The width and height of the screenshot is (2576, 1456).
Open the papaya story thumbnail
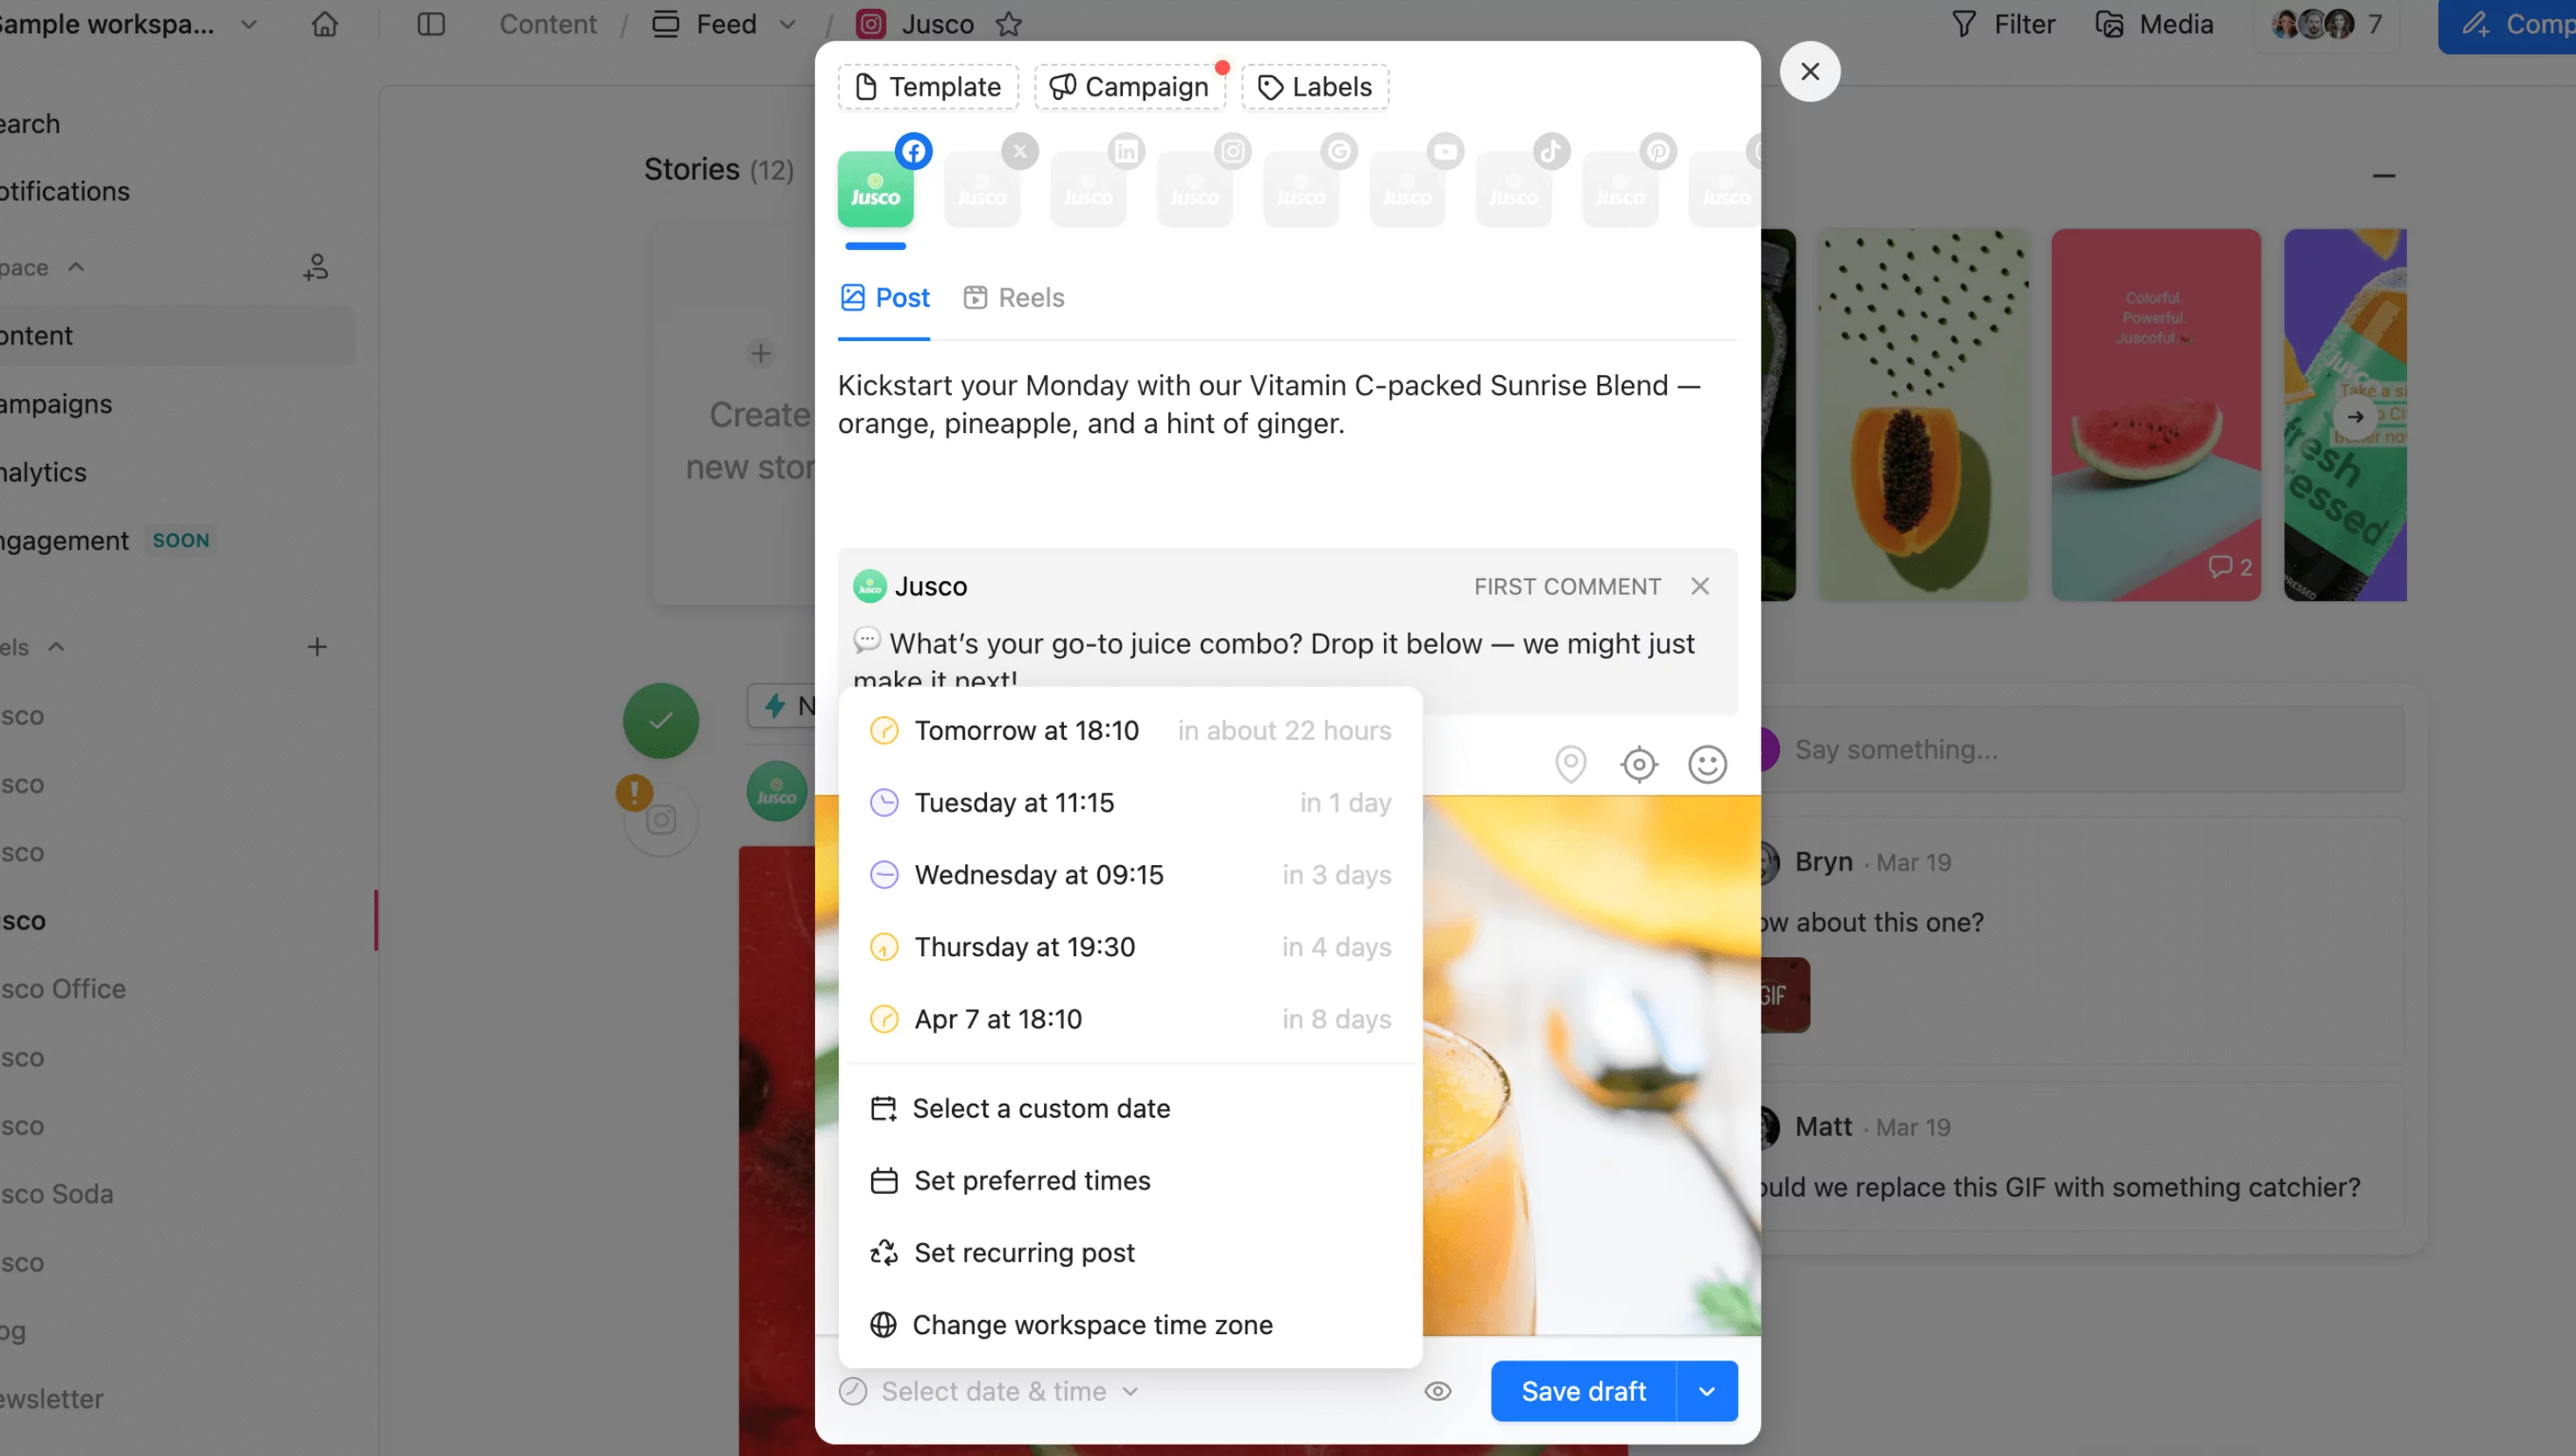tap(1922, 415)
